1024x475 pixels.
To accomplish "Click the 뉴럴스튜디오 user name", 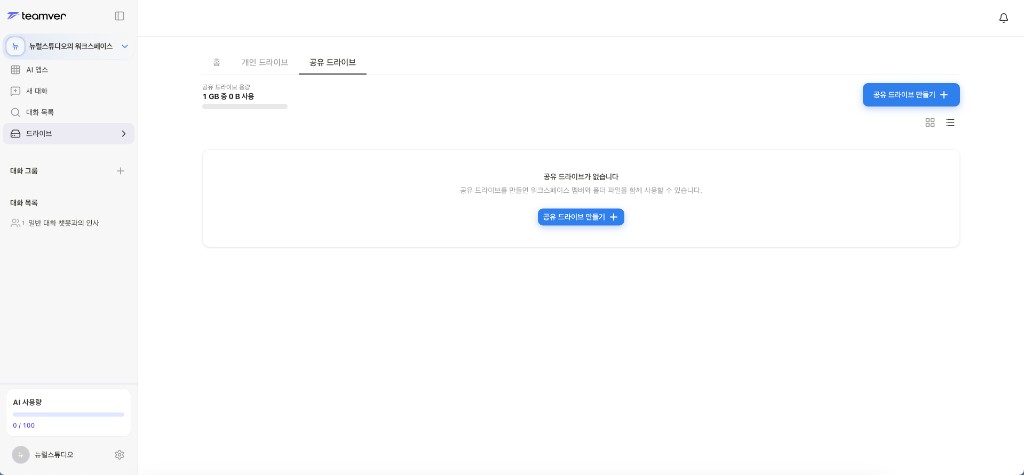I will click(x=54, y=455).
